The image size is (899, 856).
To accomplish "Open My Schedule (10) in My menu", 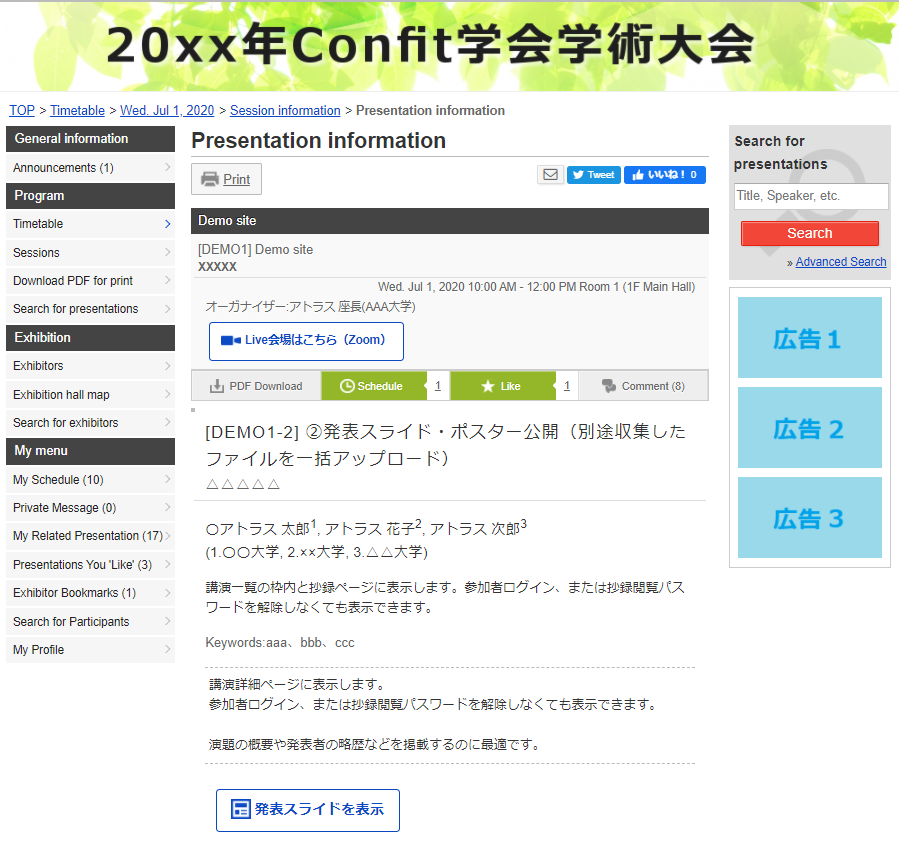I will point(90,480).
